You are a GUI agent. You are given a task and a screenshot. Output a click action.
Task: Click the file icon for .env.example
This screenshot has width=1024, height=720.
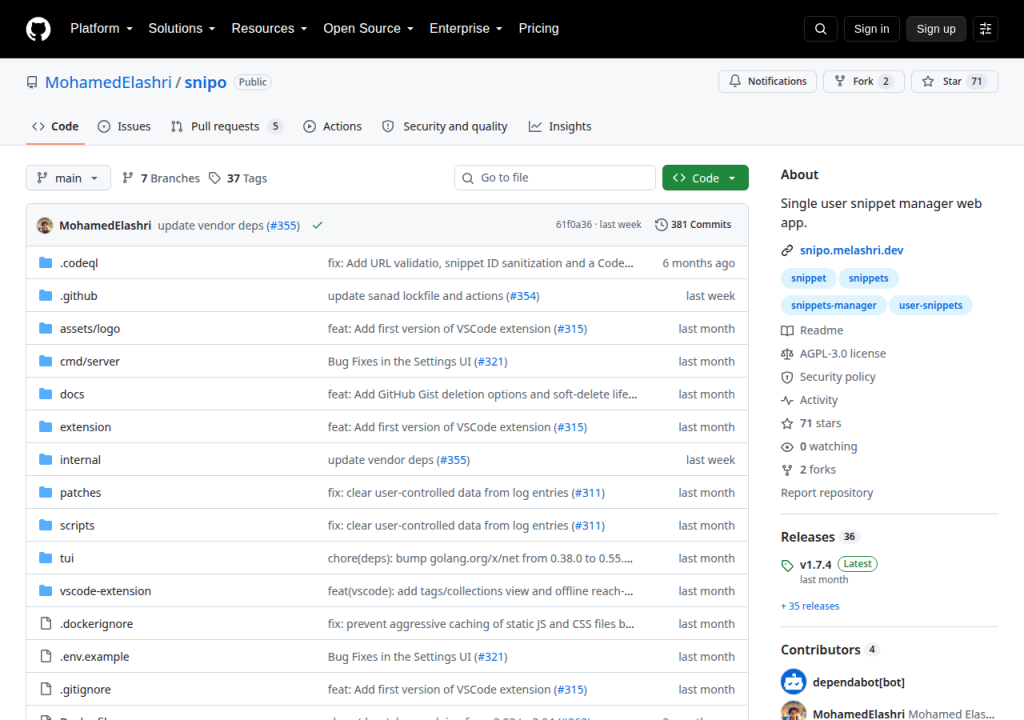pyautogui.click(x=46, y=656)
